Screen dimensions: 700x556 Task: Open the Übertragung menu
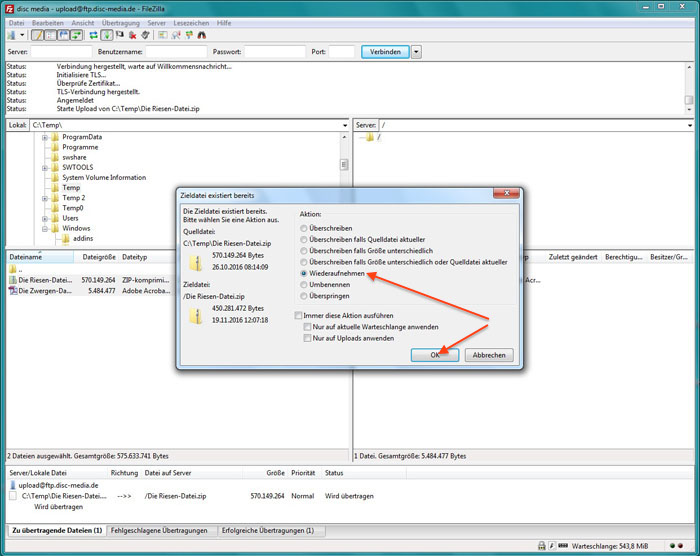coord(121,23)
